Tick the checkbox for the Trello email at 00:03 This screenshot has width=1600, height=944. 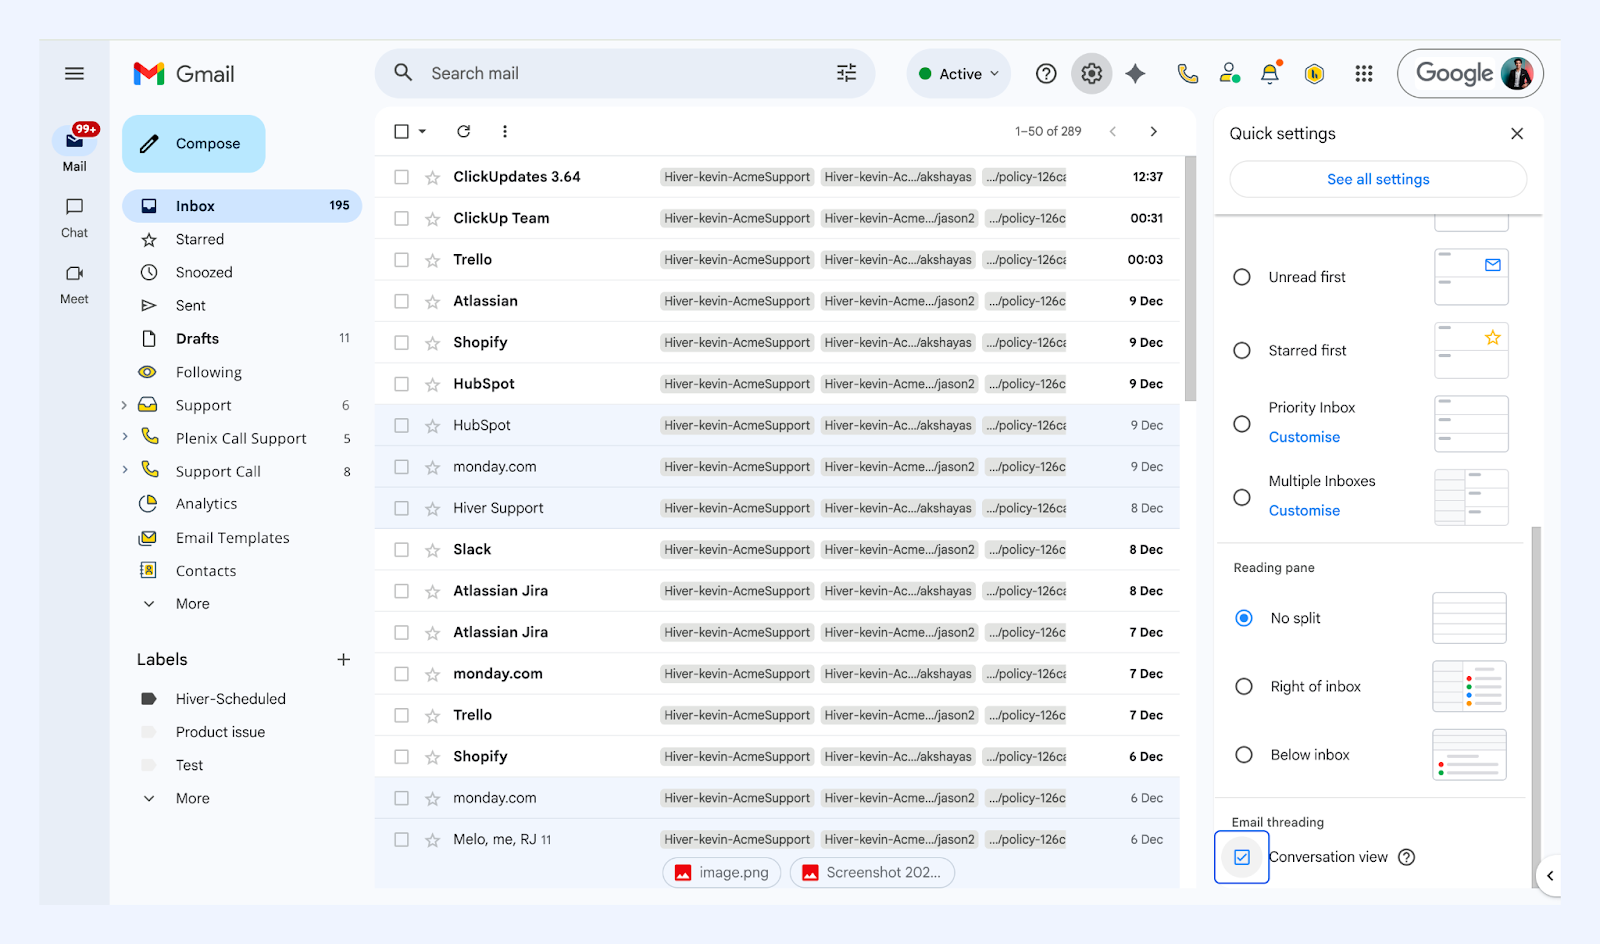click(x=401, y=260)
